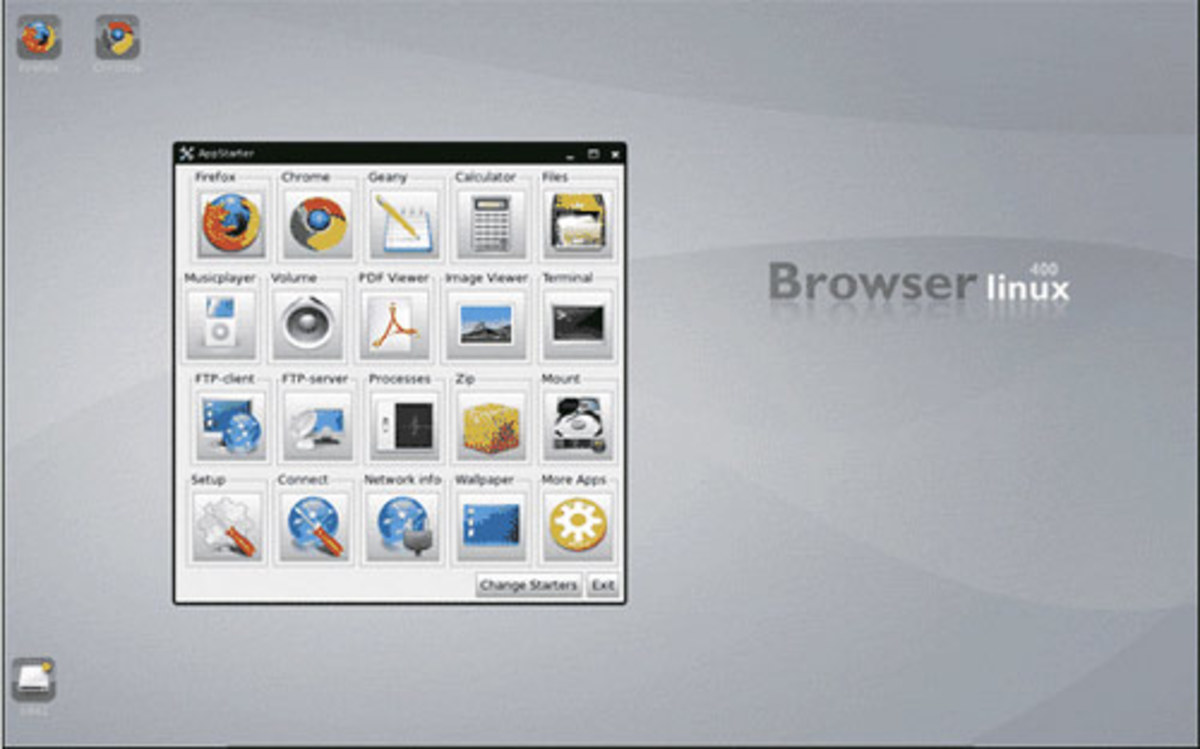The image size is (1200, 749).
Task: Change the desktop Wallpaper
Action: coord(489,525)
